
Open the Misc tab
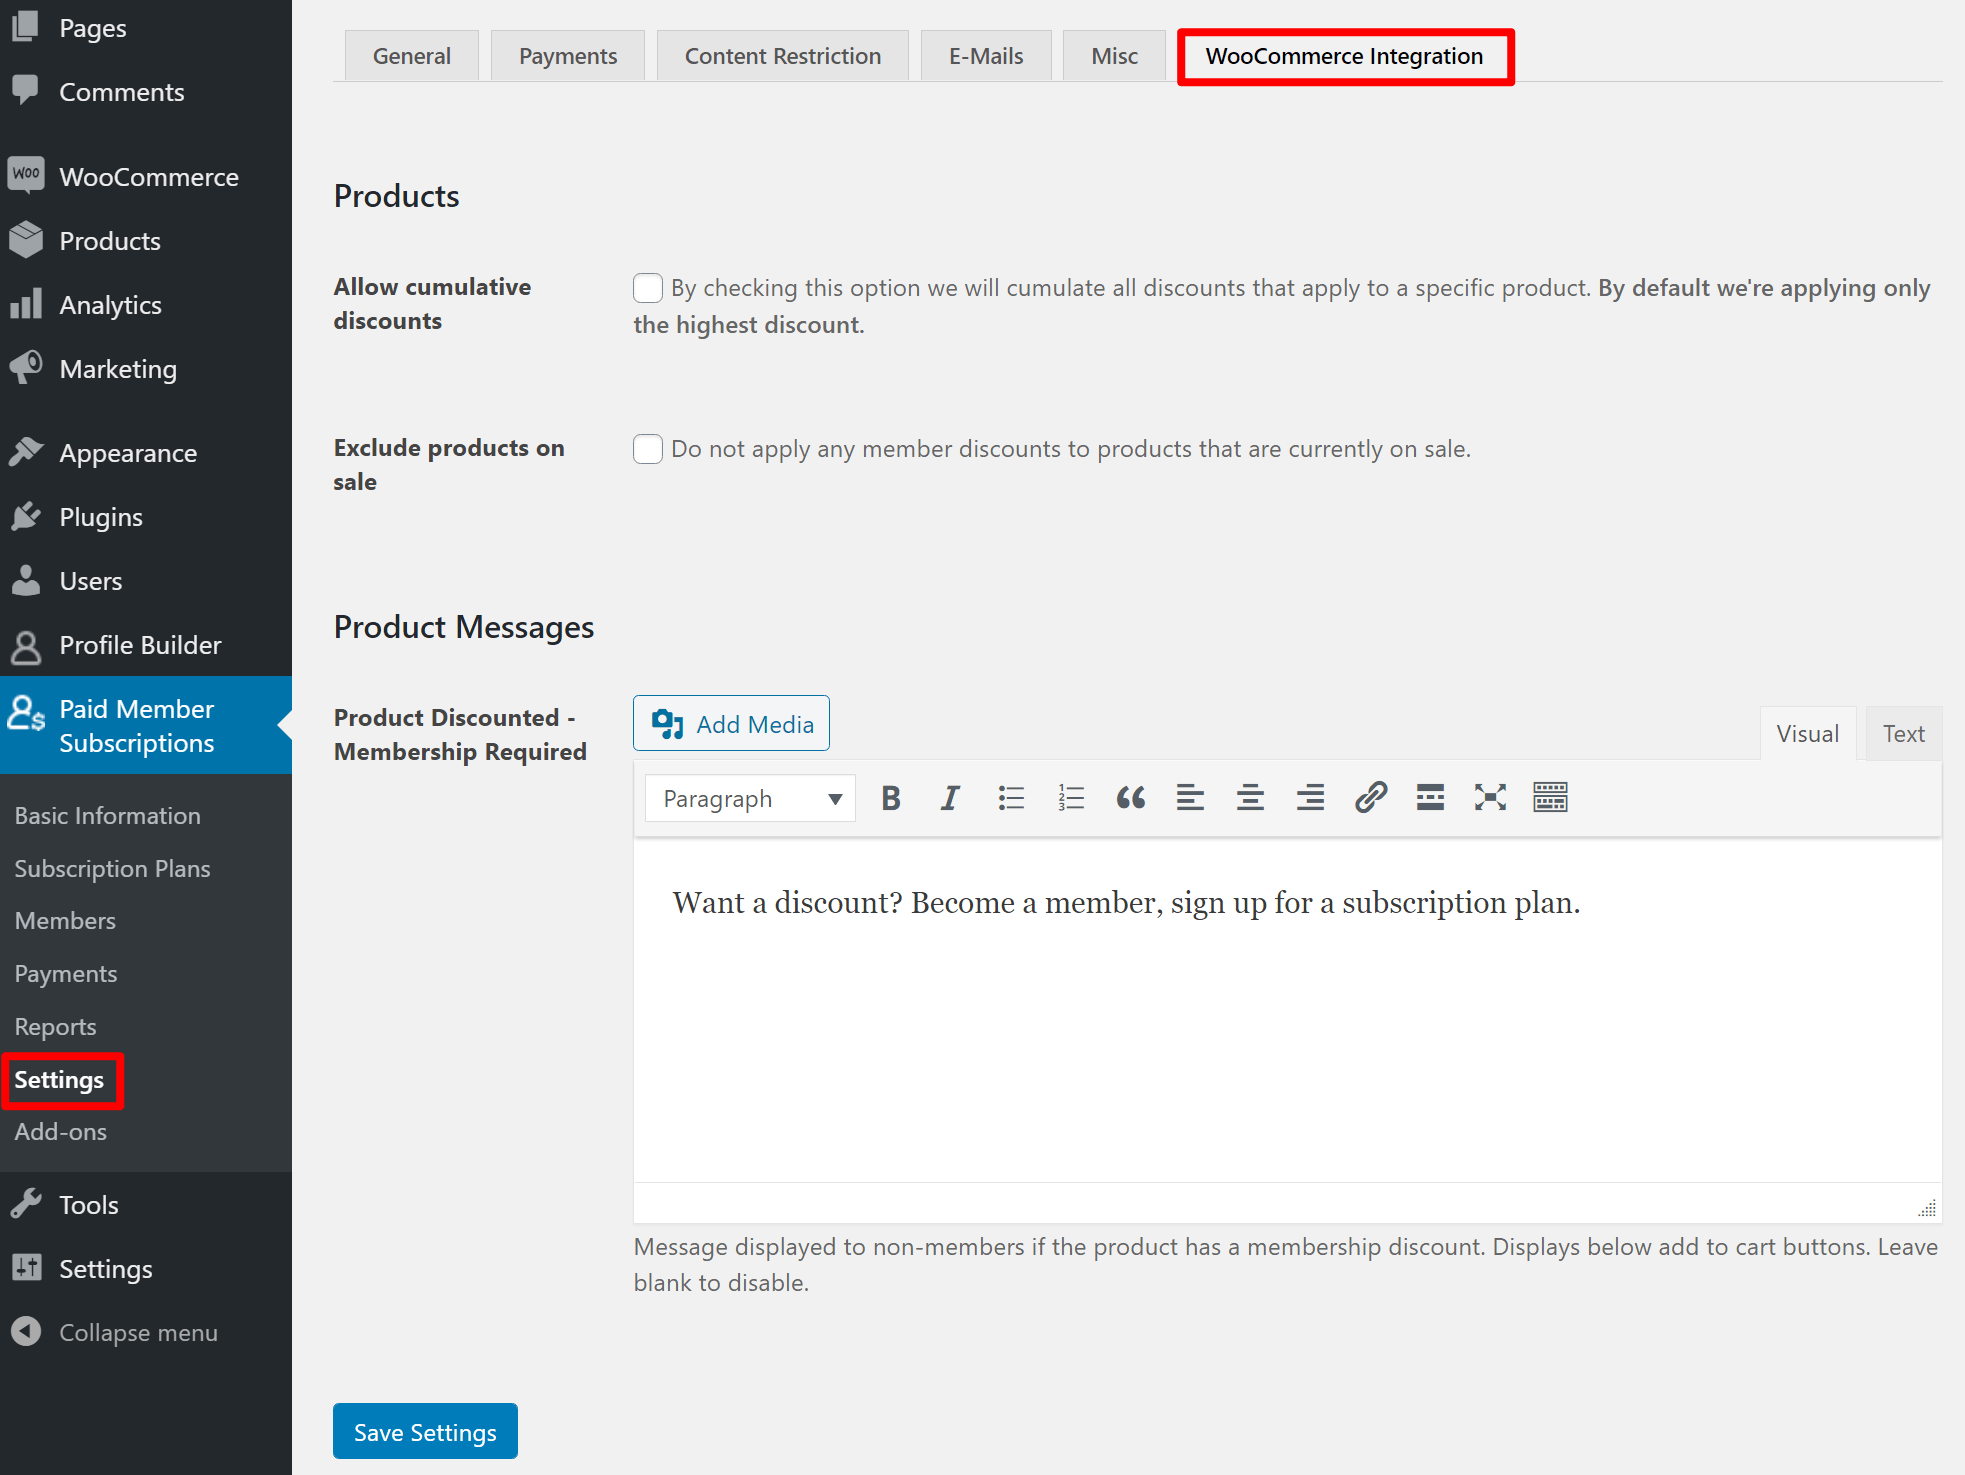point(1115,56)
